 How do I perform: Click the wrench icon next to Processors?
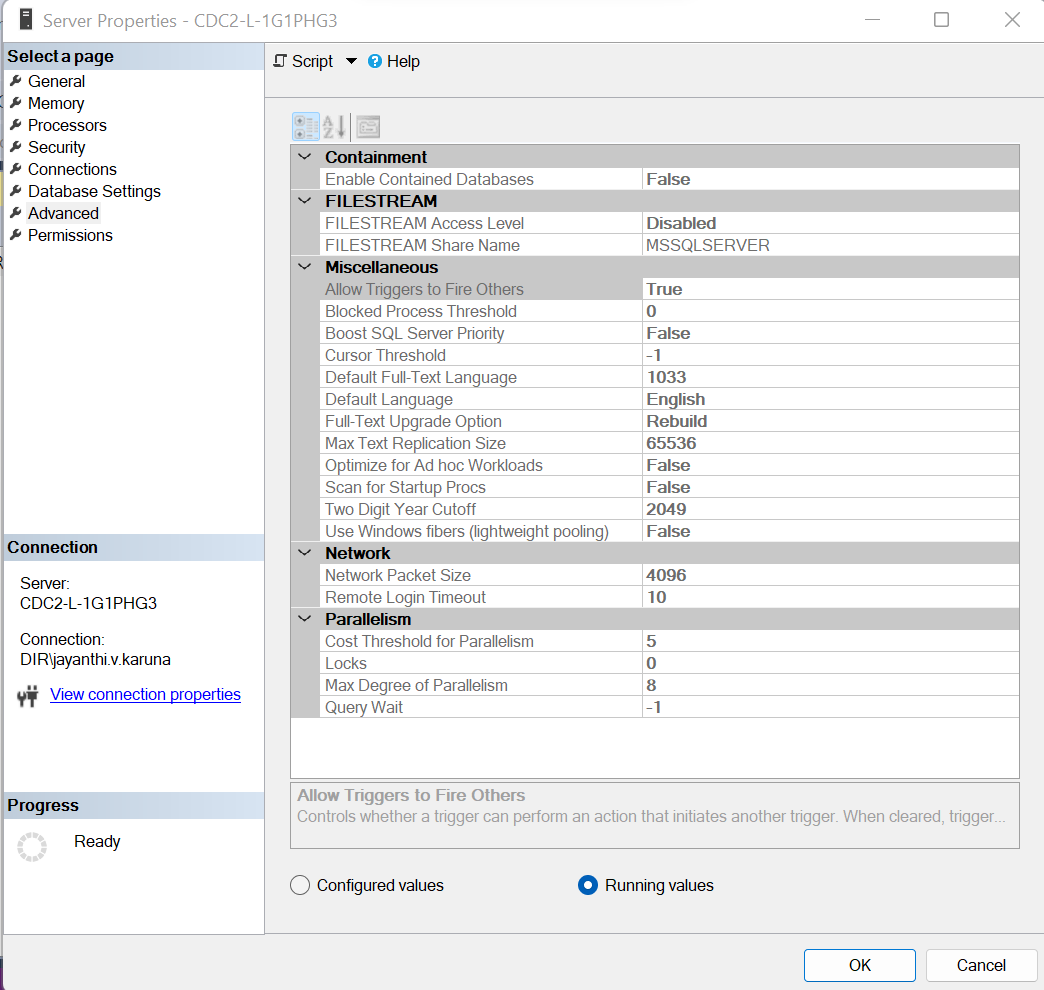click(x=16, y=124)
